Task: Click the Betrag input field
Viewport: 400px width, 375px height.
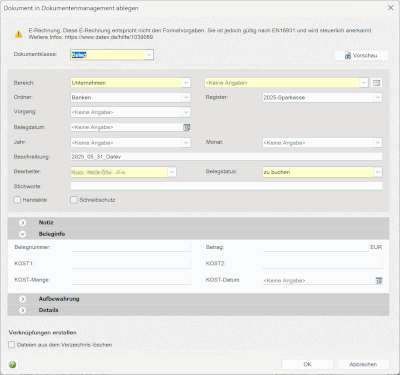Action: [x=315, y=247]
